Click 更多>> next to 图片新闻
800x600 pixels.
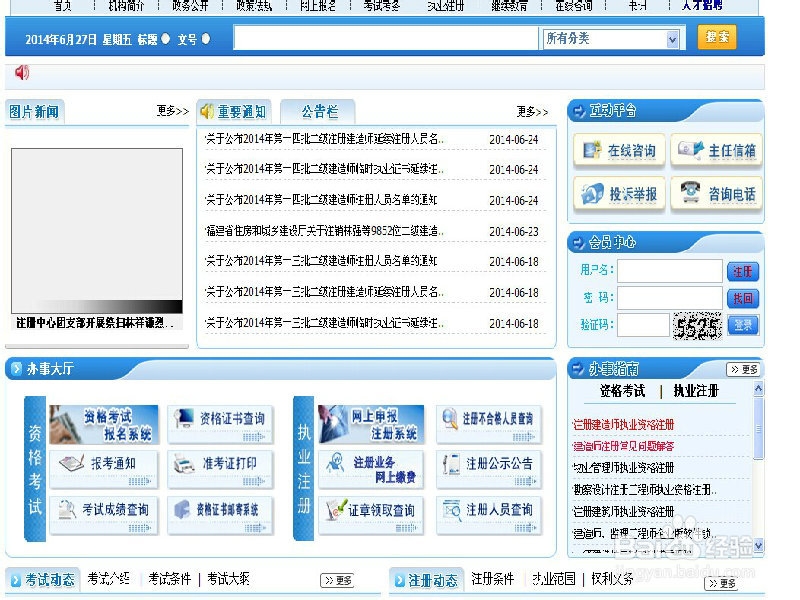tap(172, 111)
